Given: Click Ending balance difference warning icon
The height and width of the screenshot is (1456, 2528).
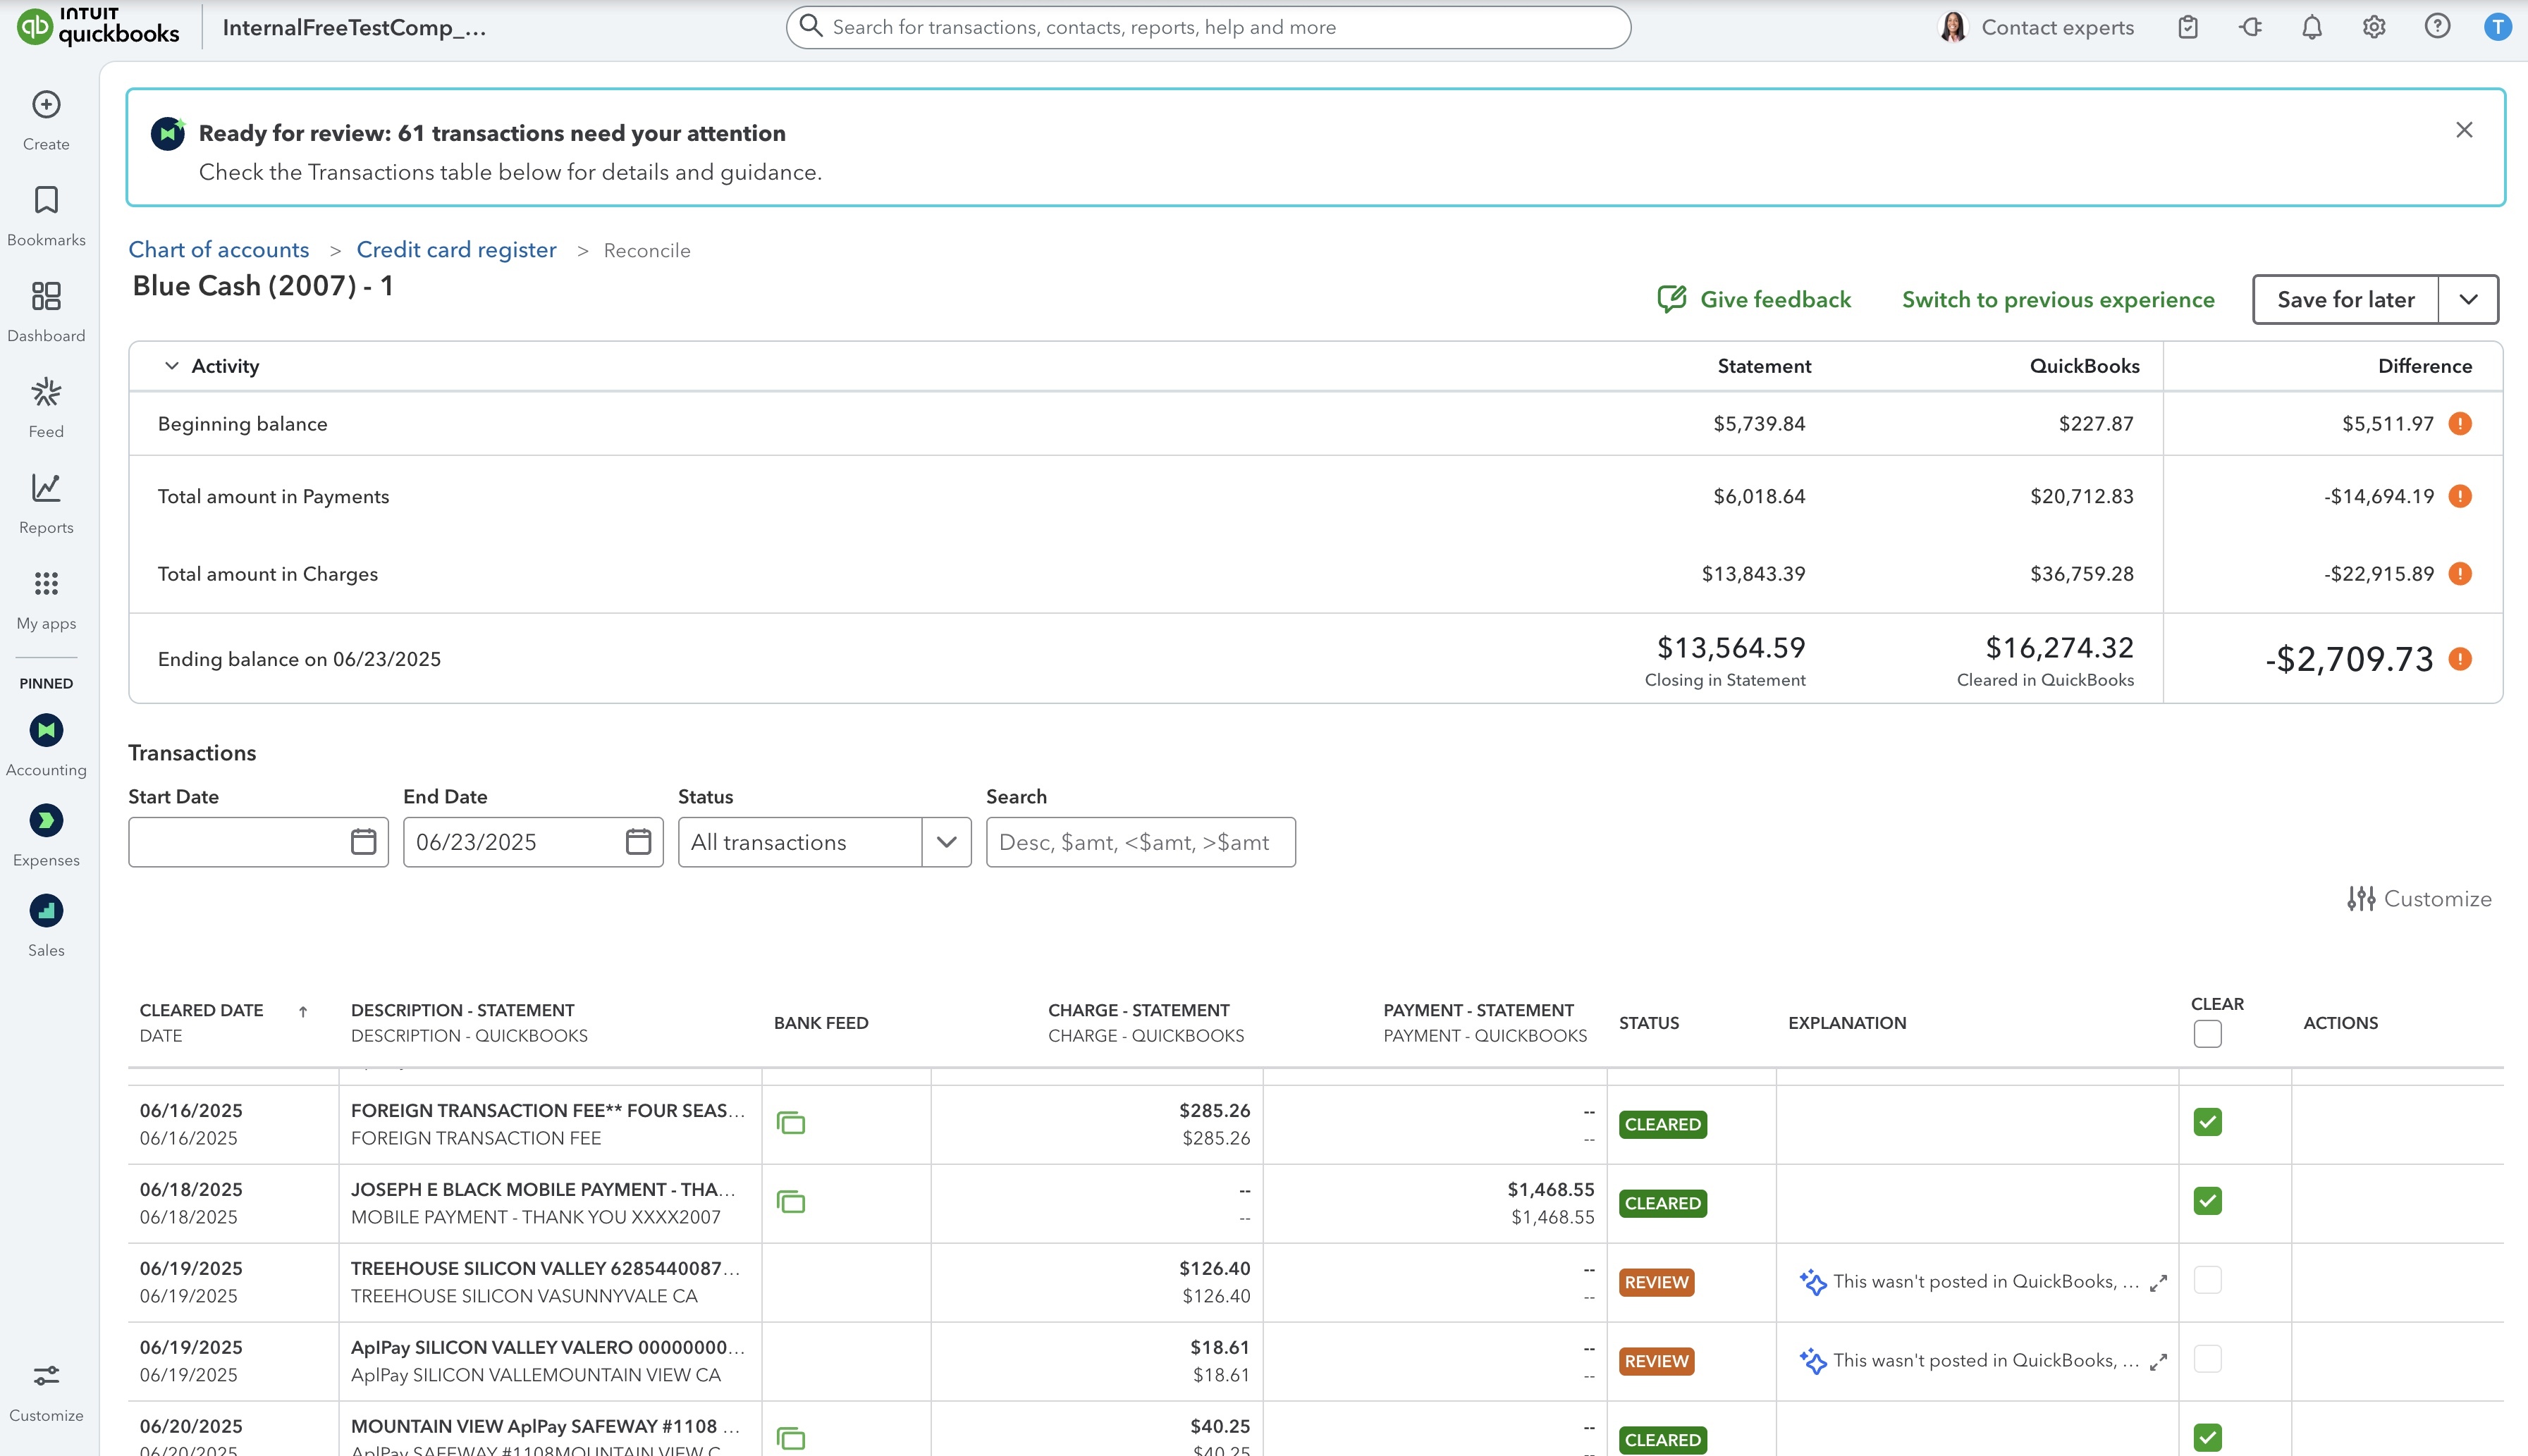Looking at the screenshot, I should [2460, 659].
